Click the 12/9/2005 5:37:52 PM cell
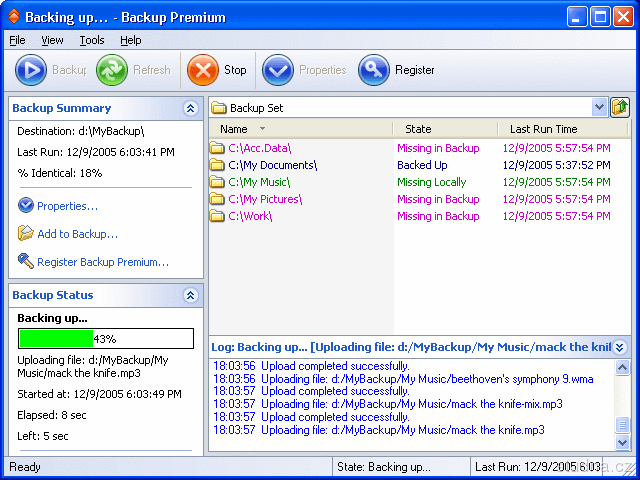This screenshot has width=640, height=480. tap(556, 165)
